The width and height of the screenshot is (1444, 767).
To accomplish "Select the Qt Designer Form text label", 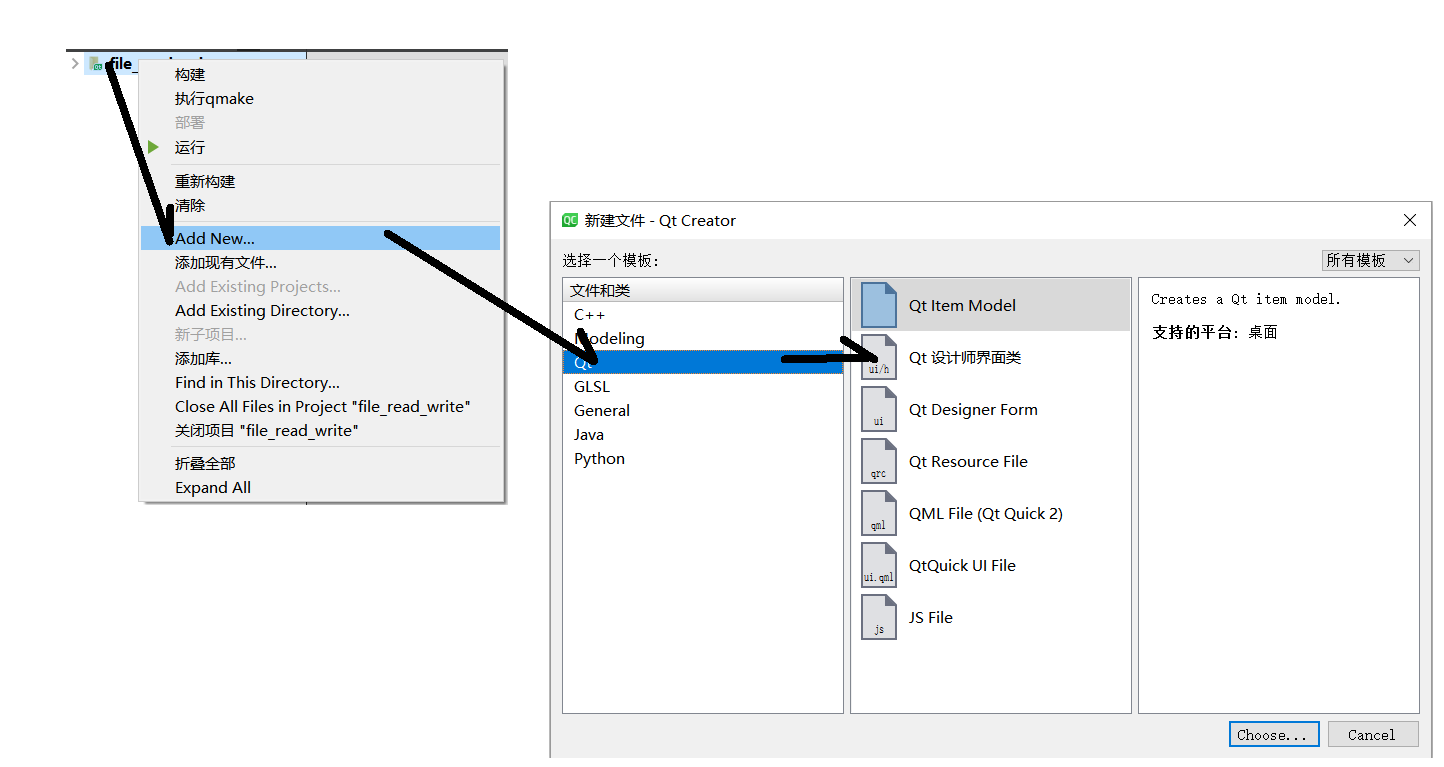I will tap(973, 409).
